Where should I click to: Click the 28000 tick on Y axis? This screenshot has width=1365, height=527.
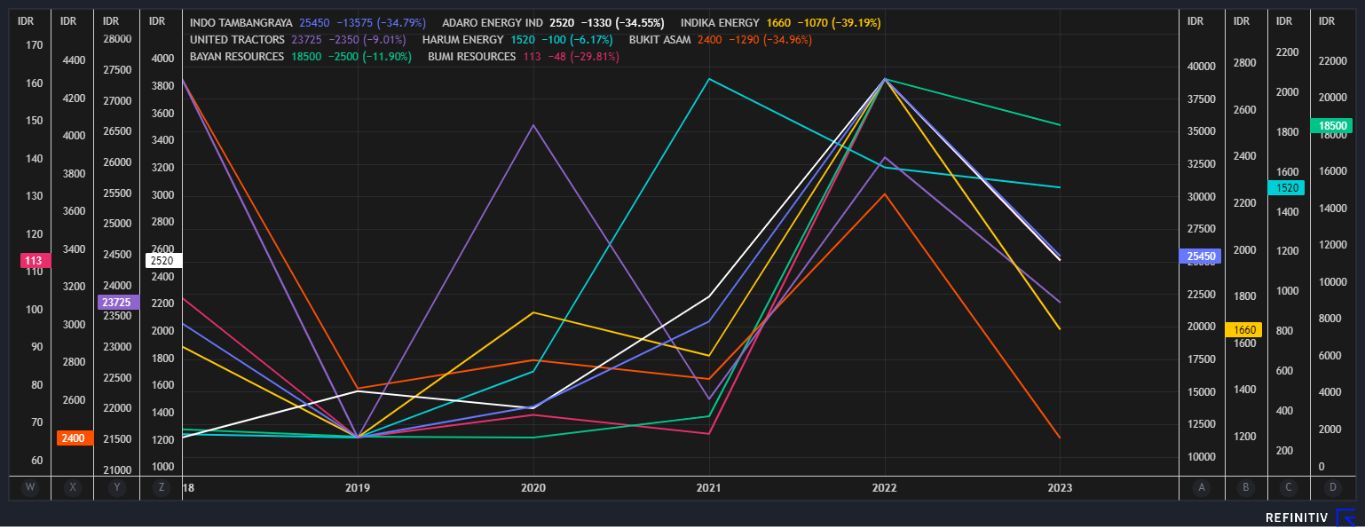click(x=117, y=39)
